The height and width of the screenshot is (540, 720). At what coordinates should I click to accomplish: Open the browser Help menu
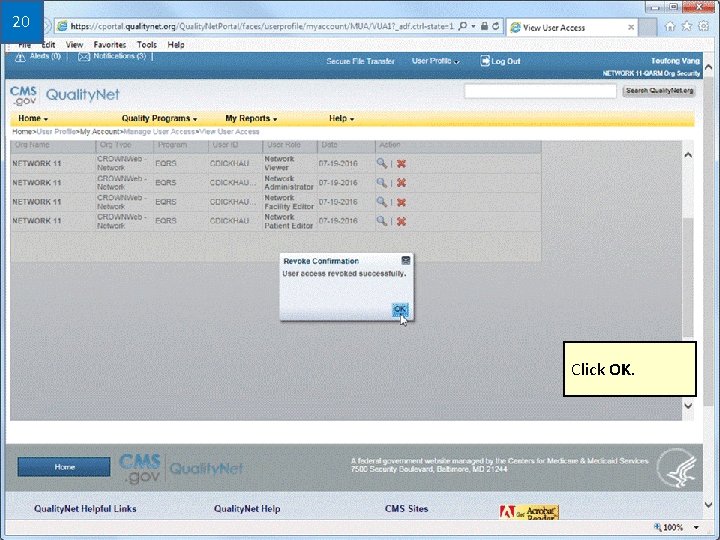tap(176, 45)
